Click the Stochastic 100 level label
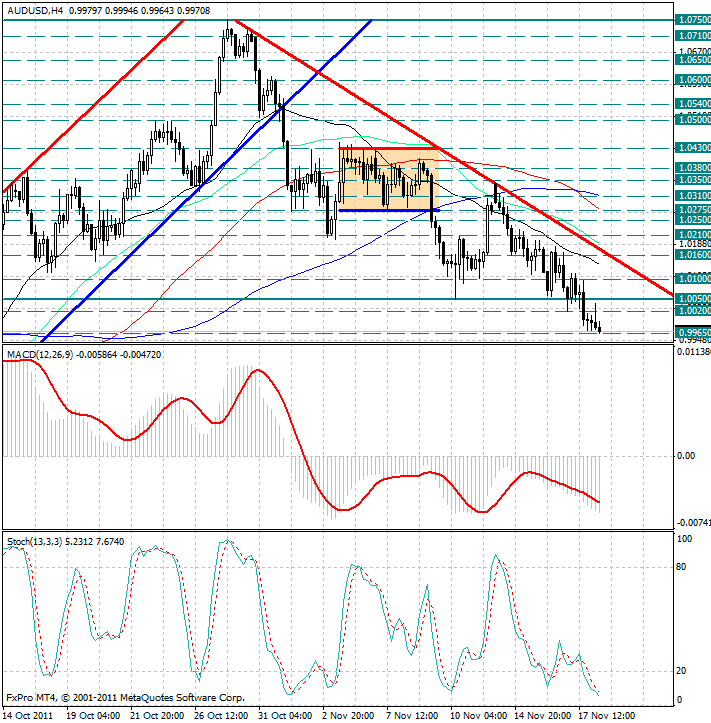 click(x=684, y=539)
